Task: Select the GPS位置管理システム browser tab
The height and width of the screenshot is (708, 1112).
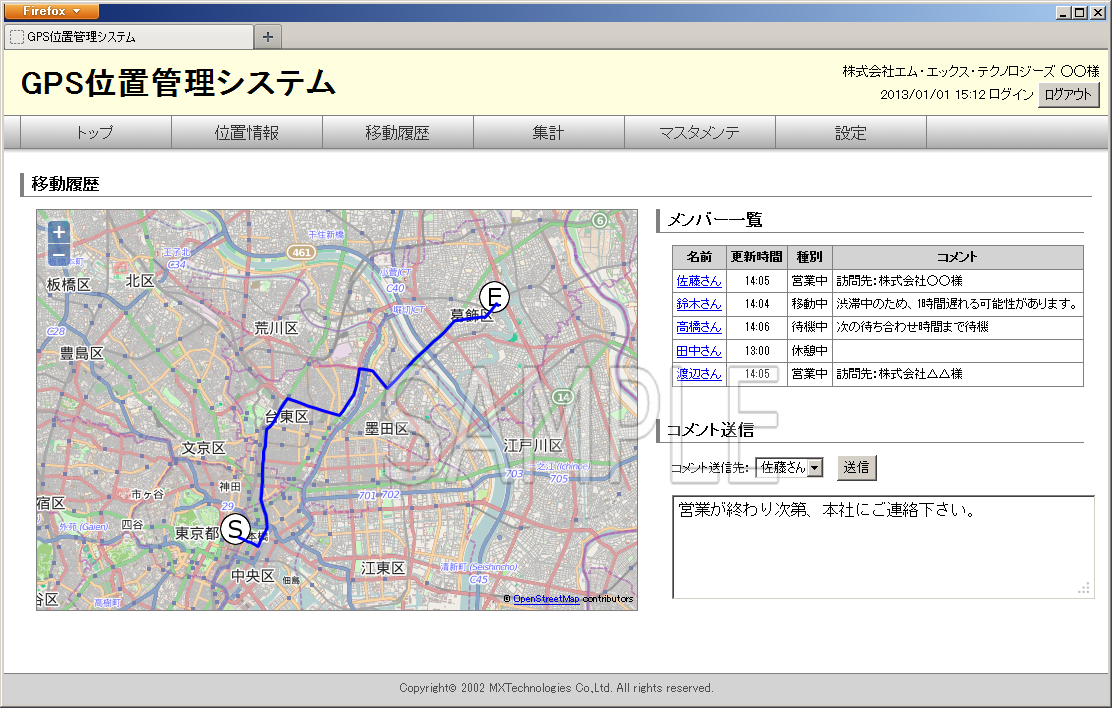Action: (128, 37)
